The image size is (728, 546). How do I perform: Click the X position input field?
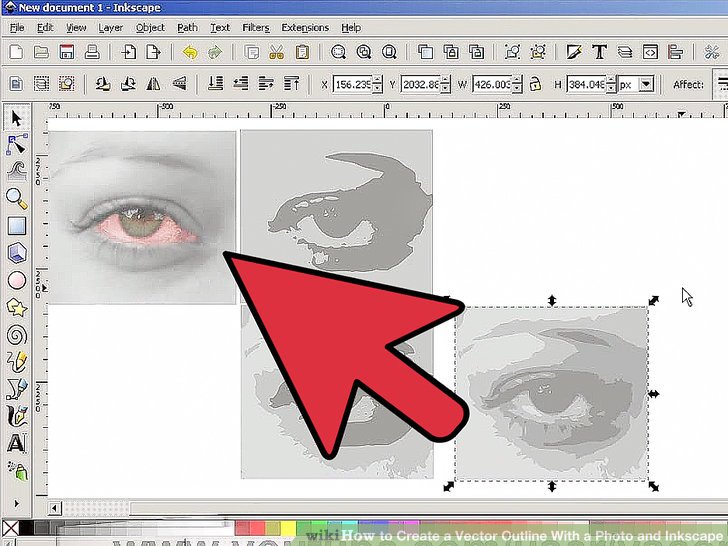coord(352,84)
